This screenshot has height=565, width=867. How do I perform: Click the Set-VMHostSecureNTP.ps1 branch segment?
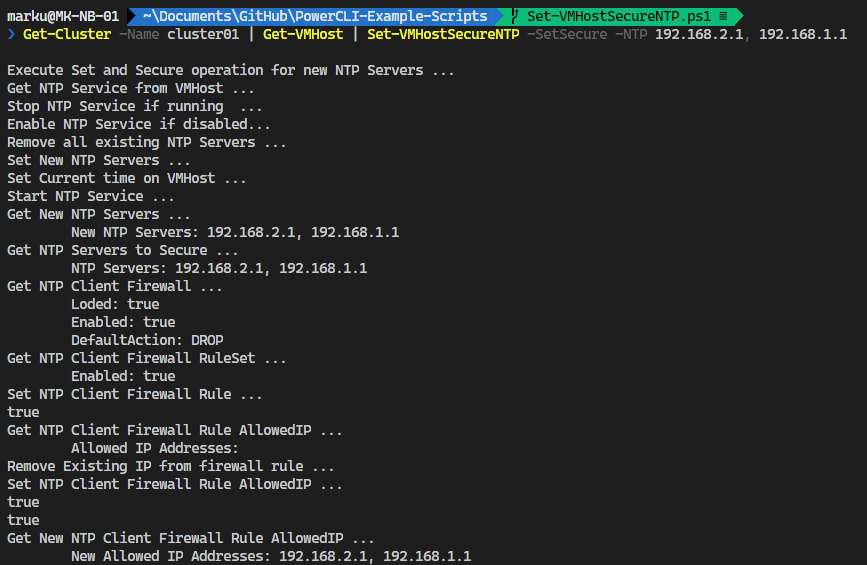point(619,16)
